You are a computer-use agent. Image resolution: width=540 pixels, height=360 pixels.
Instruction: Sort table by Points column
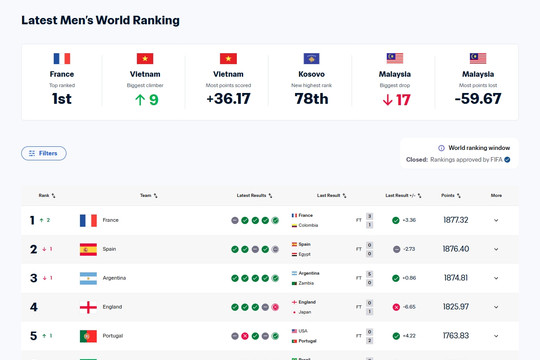pyautogui.click(x=450, y=195)
